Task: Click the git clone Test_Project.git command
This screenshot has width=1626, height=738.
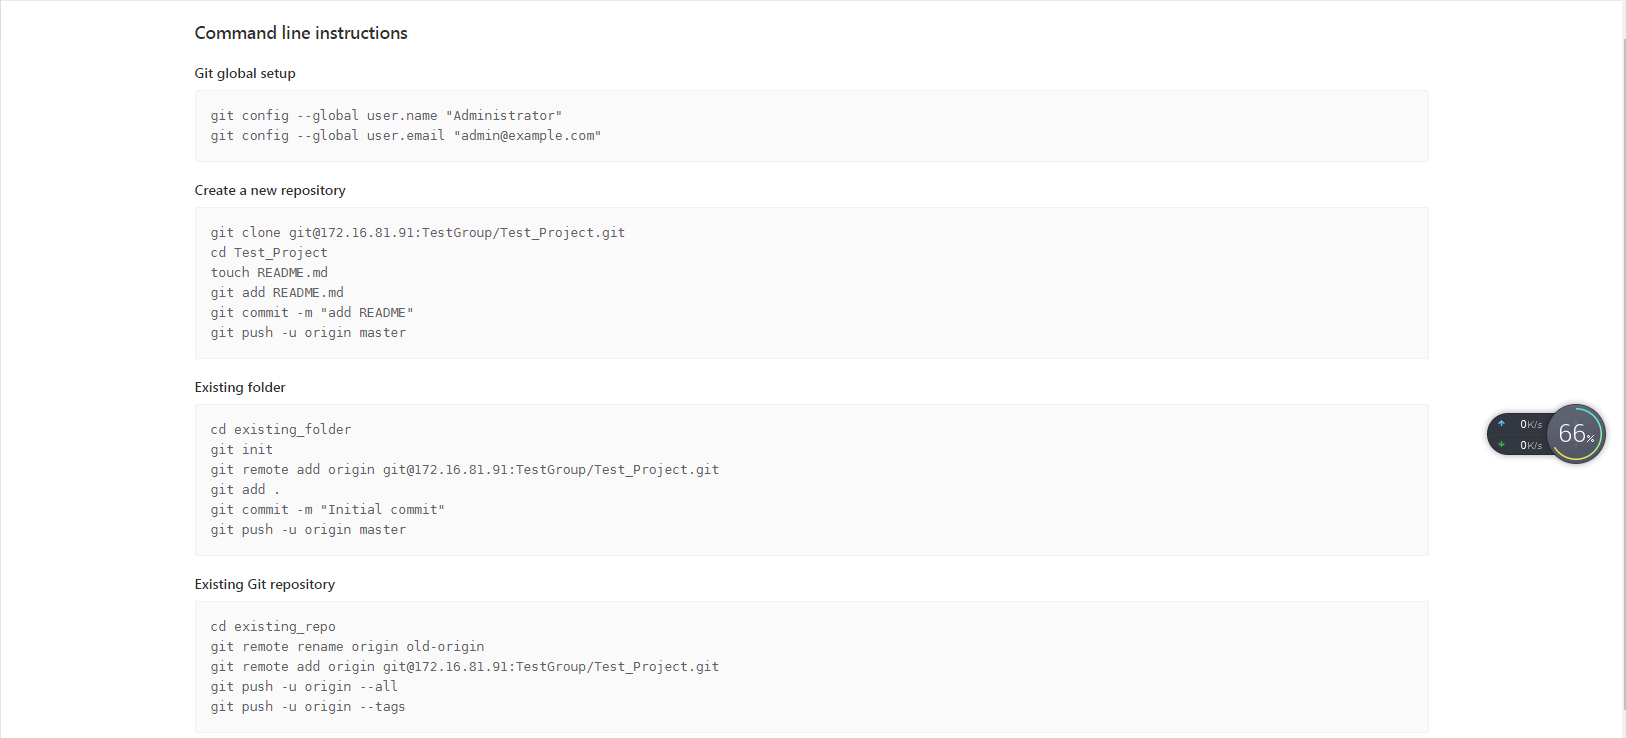Action: pyautogui.click(x=418, y=233)
